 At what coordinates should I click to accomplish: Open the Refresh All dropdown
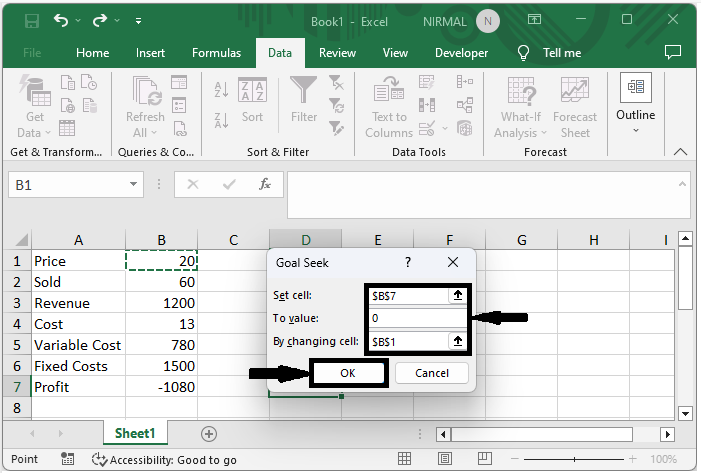click(145, 107)
